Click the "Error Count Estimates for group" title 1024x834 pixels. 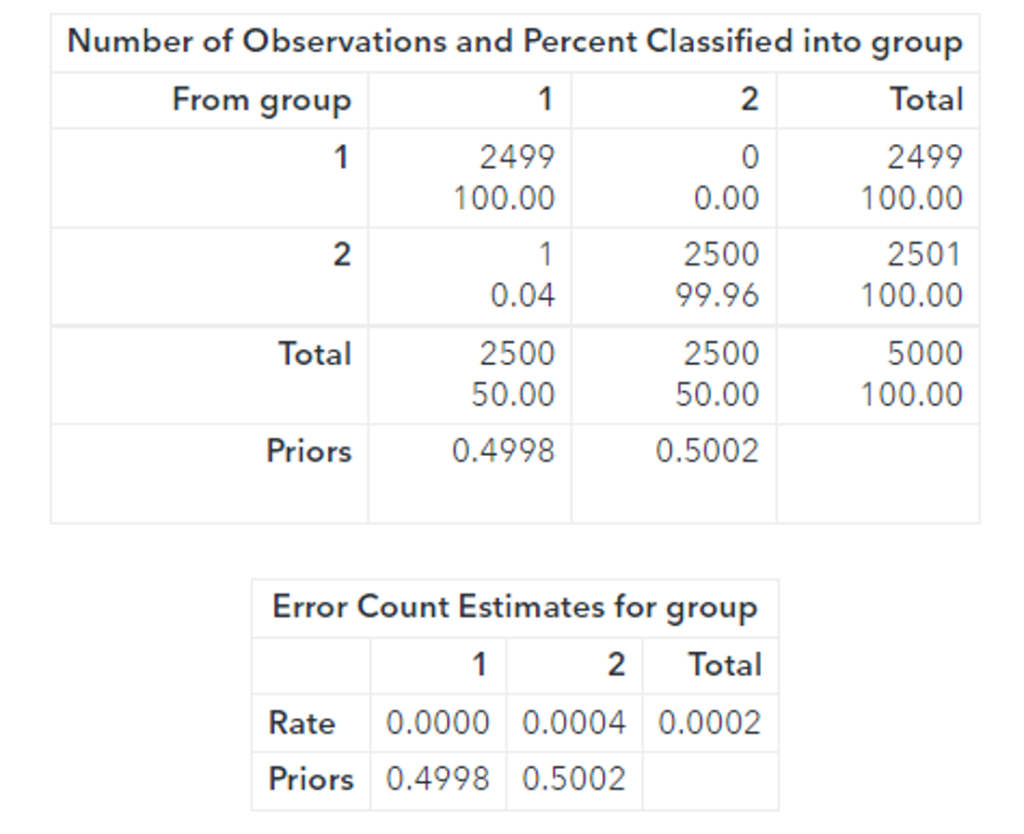514,607
